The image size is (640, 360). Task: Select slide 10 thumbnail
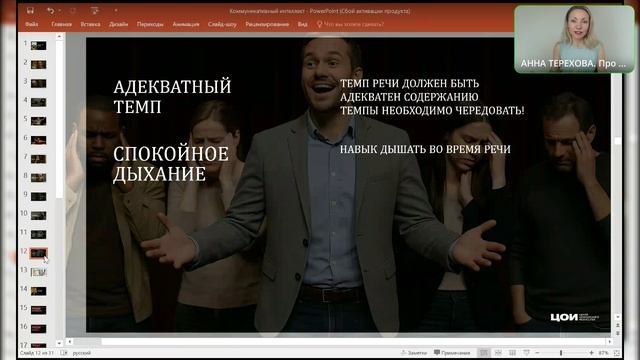click(38, 216)
